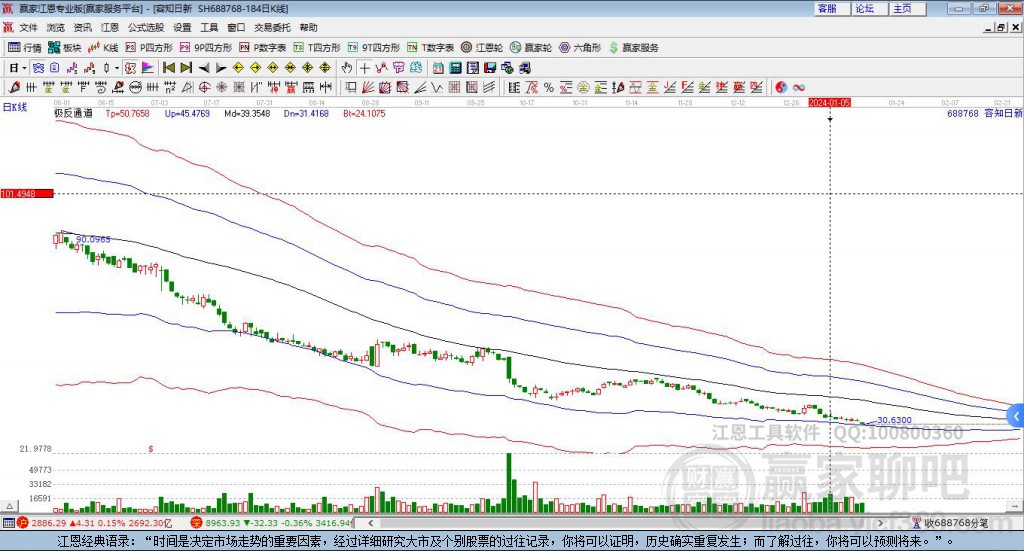1024x551 pixels.
Task: Open the 公式选股 menu
Action: coord(144,27)
